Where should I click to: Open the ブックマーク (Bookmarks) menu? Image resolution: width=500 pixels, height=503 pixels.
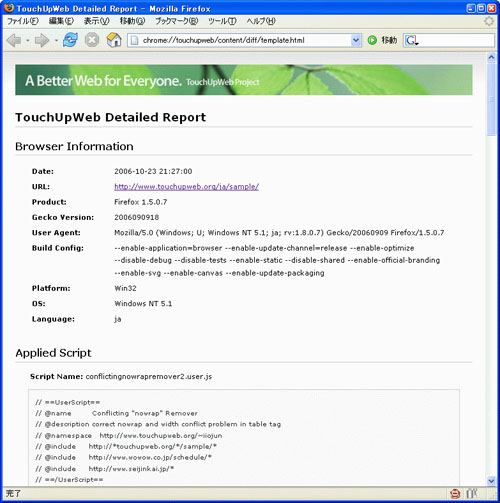(x=177, y=21)
